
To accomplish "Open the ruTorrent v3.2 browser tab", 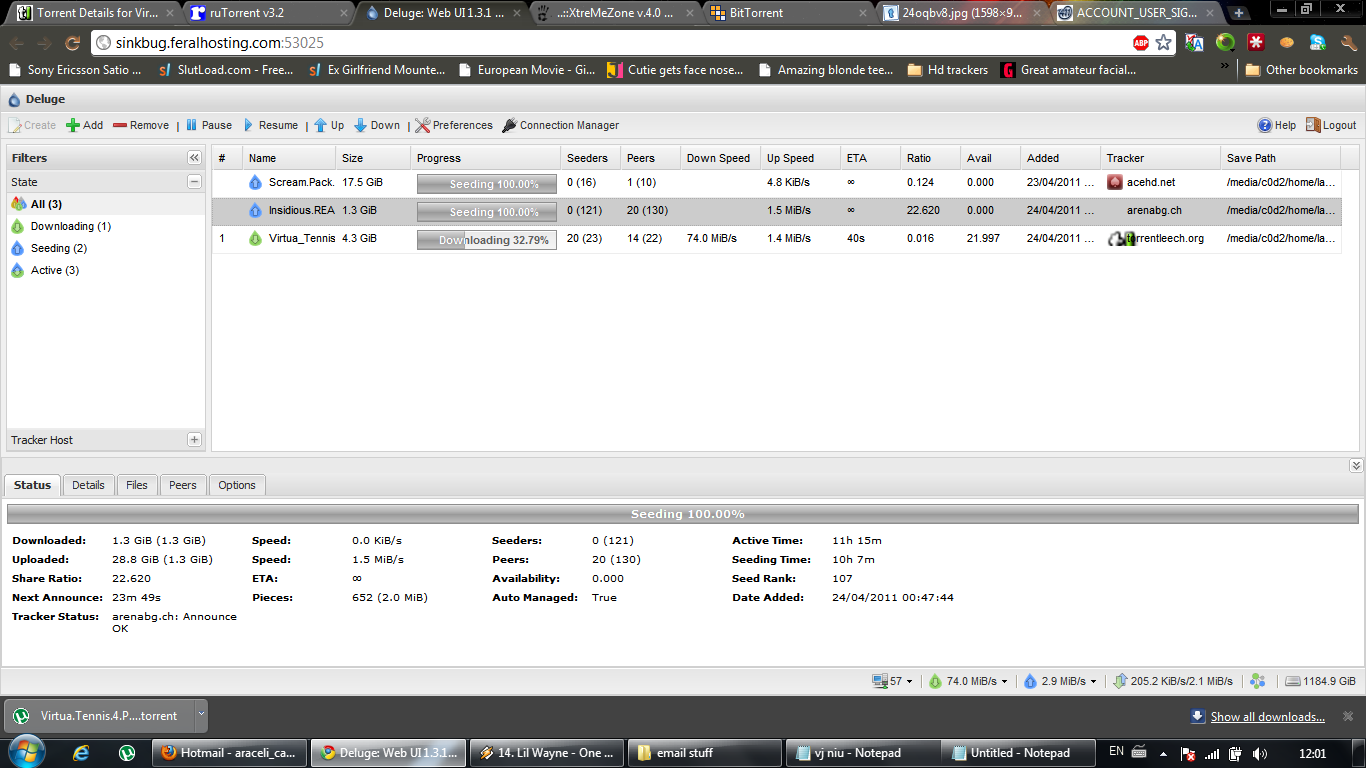I will point(268,13).
